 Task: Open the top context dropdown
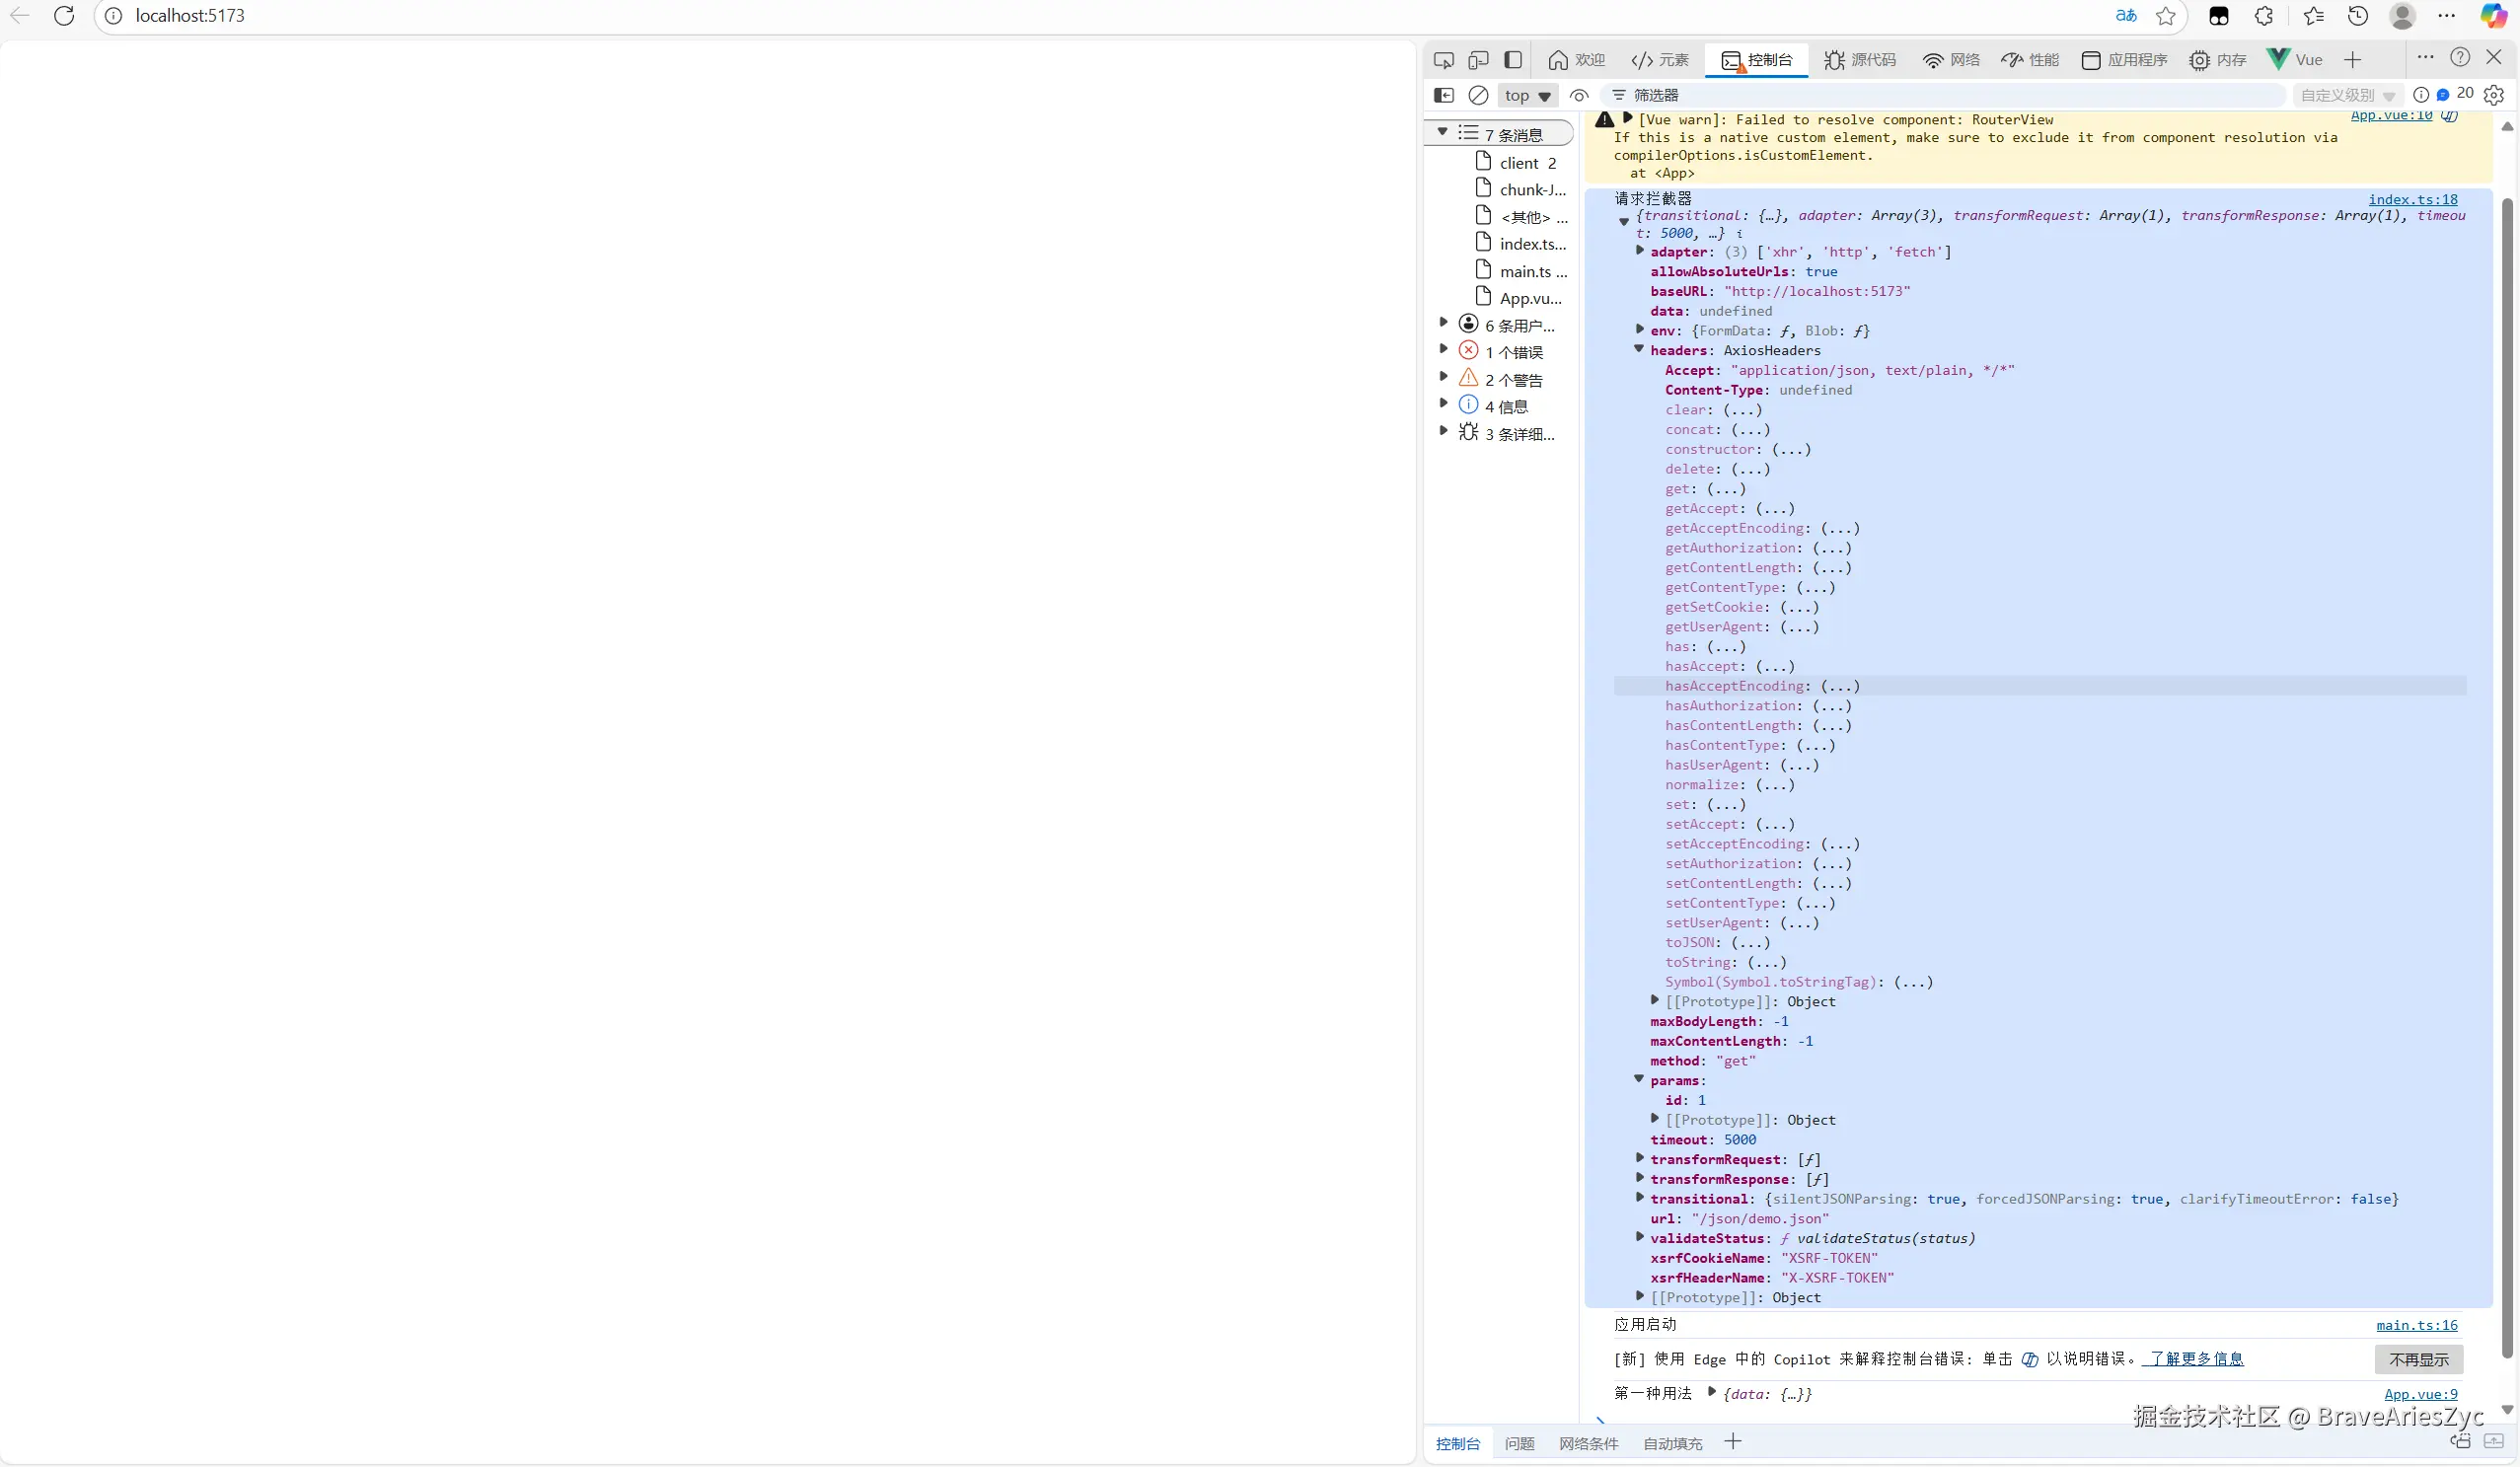tap(1527, 96)
